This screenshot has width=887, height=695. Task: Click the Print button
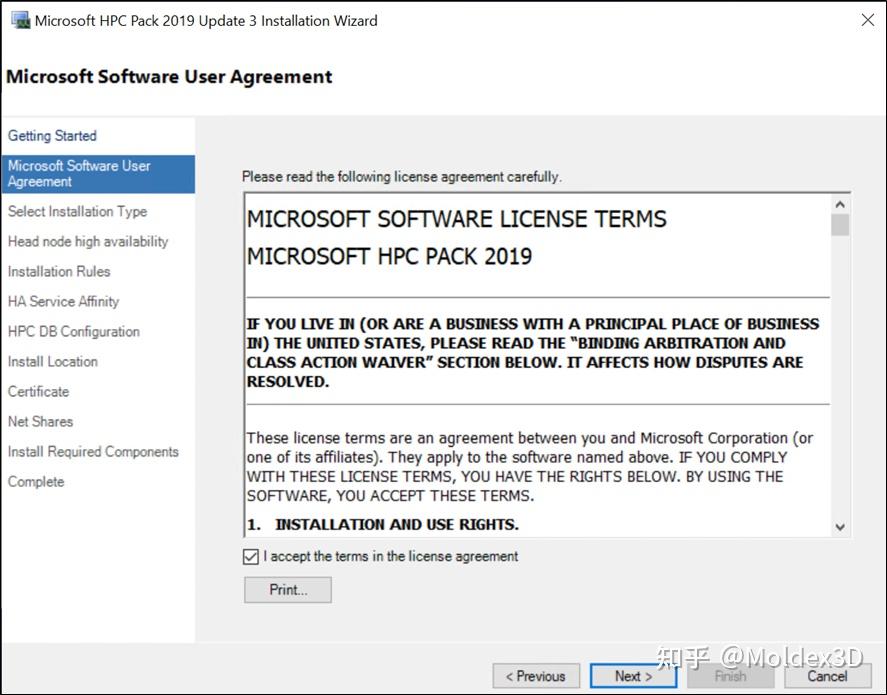pos(287,589)
